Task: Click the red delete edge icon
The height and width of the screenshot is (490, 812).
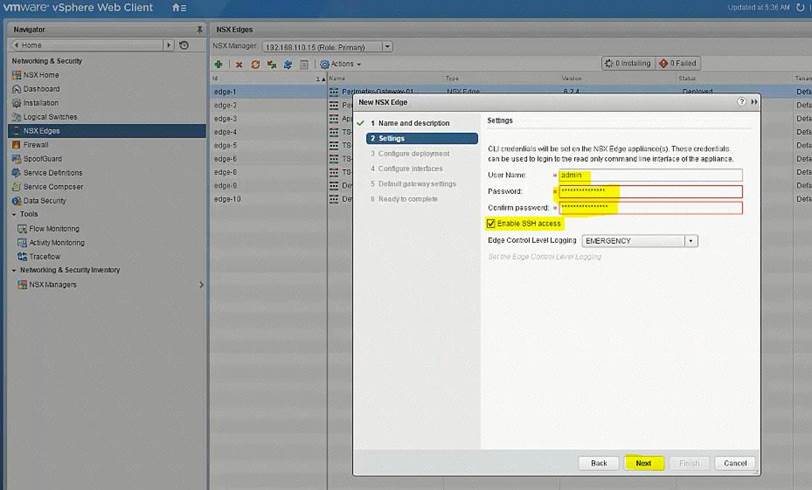Action: point(239,64)
